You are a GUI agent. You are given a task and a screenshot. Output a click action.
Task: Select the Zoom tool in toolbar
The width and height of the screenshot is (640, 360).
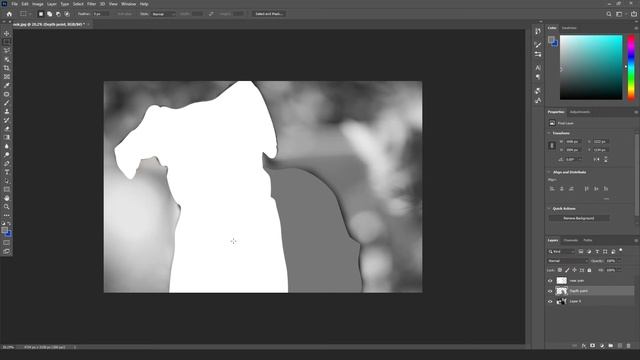(x=7, y=207)
